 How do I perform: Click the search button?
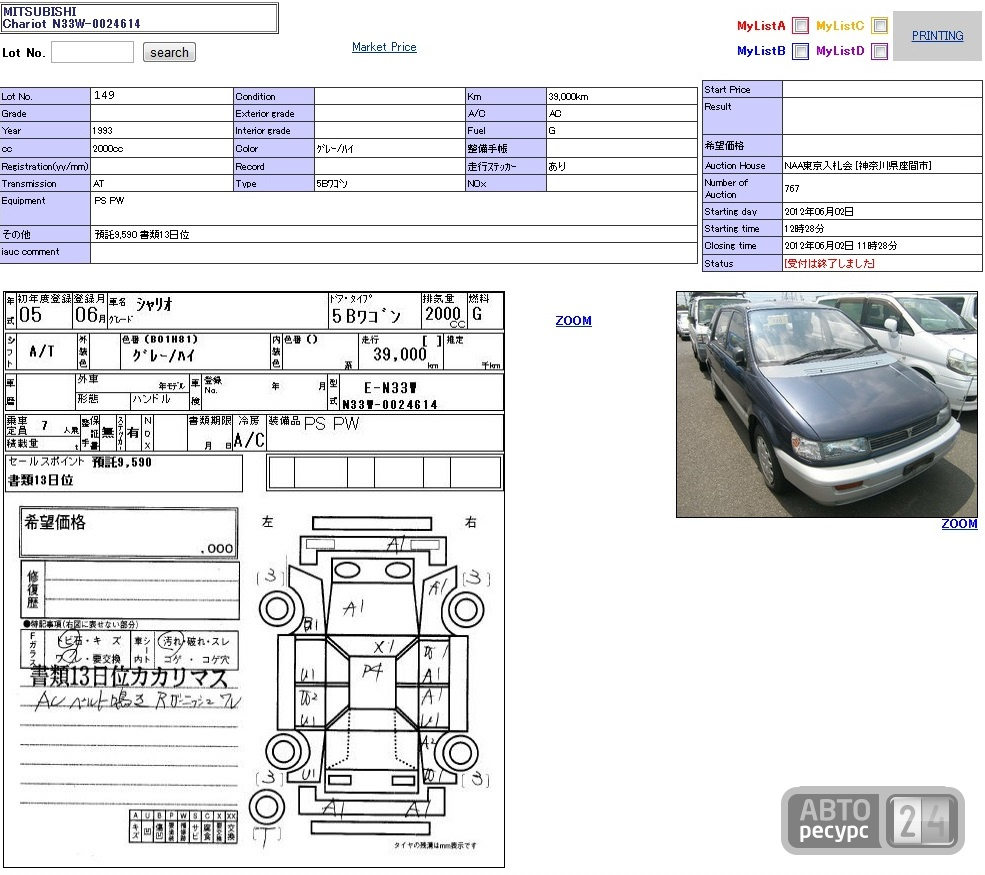(169, 52)
